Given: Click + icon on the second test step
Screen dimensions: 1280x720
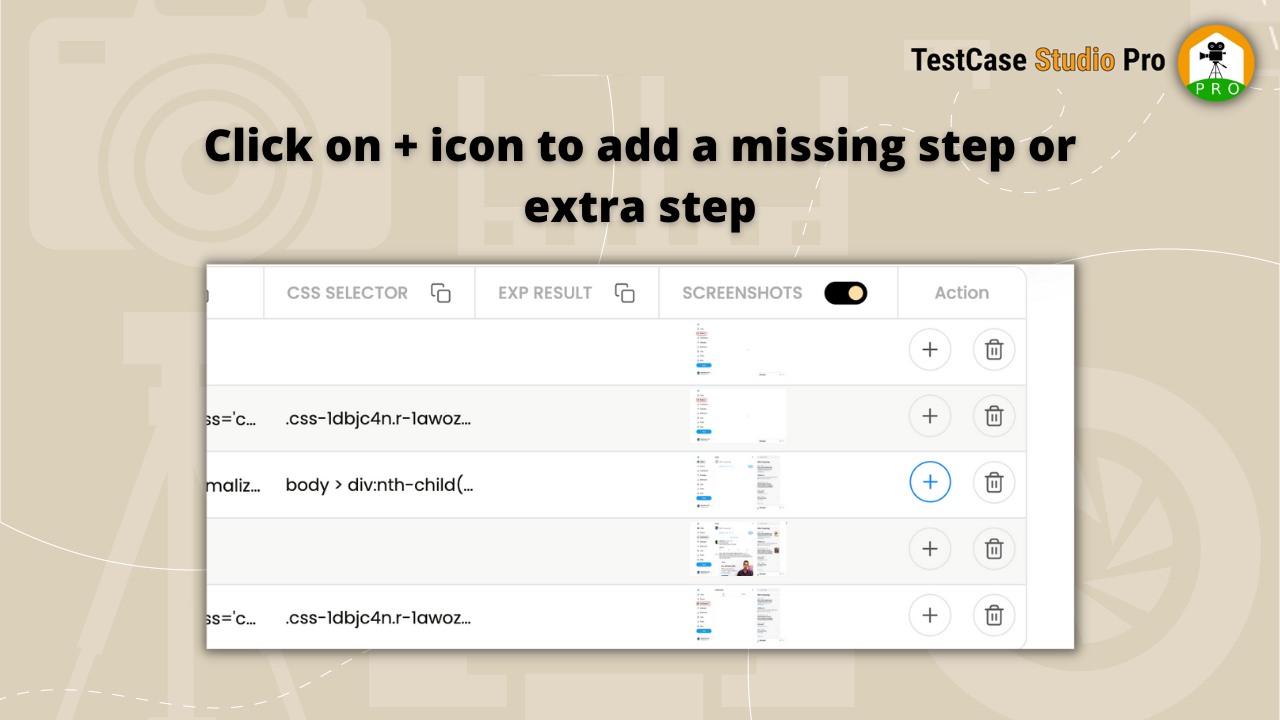Looking at the screenshot, I should pos(930,416).
